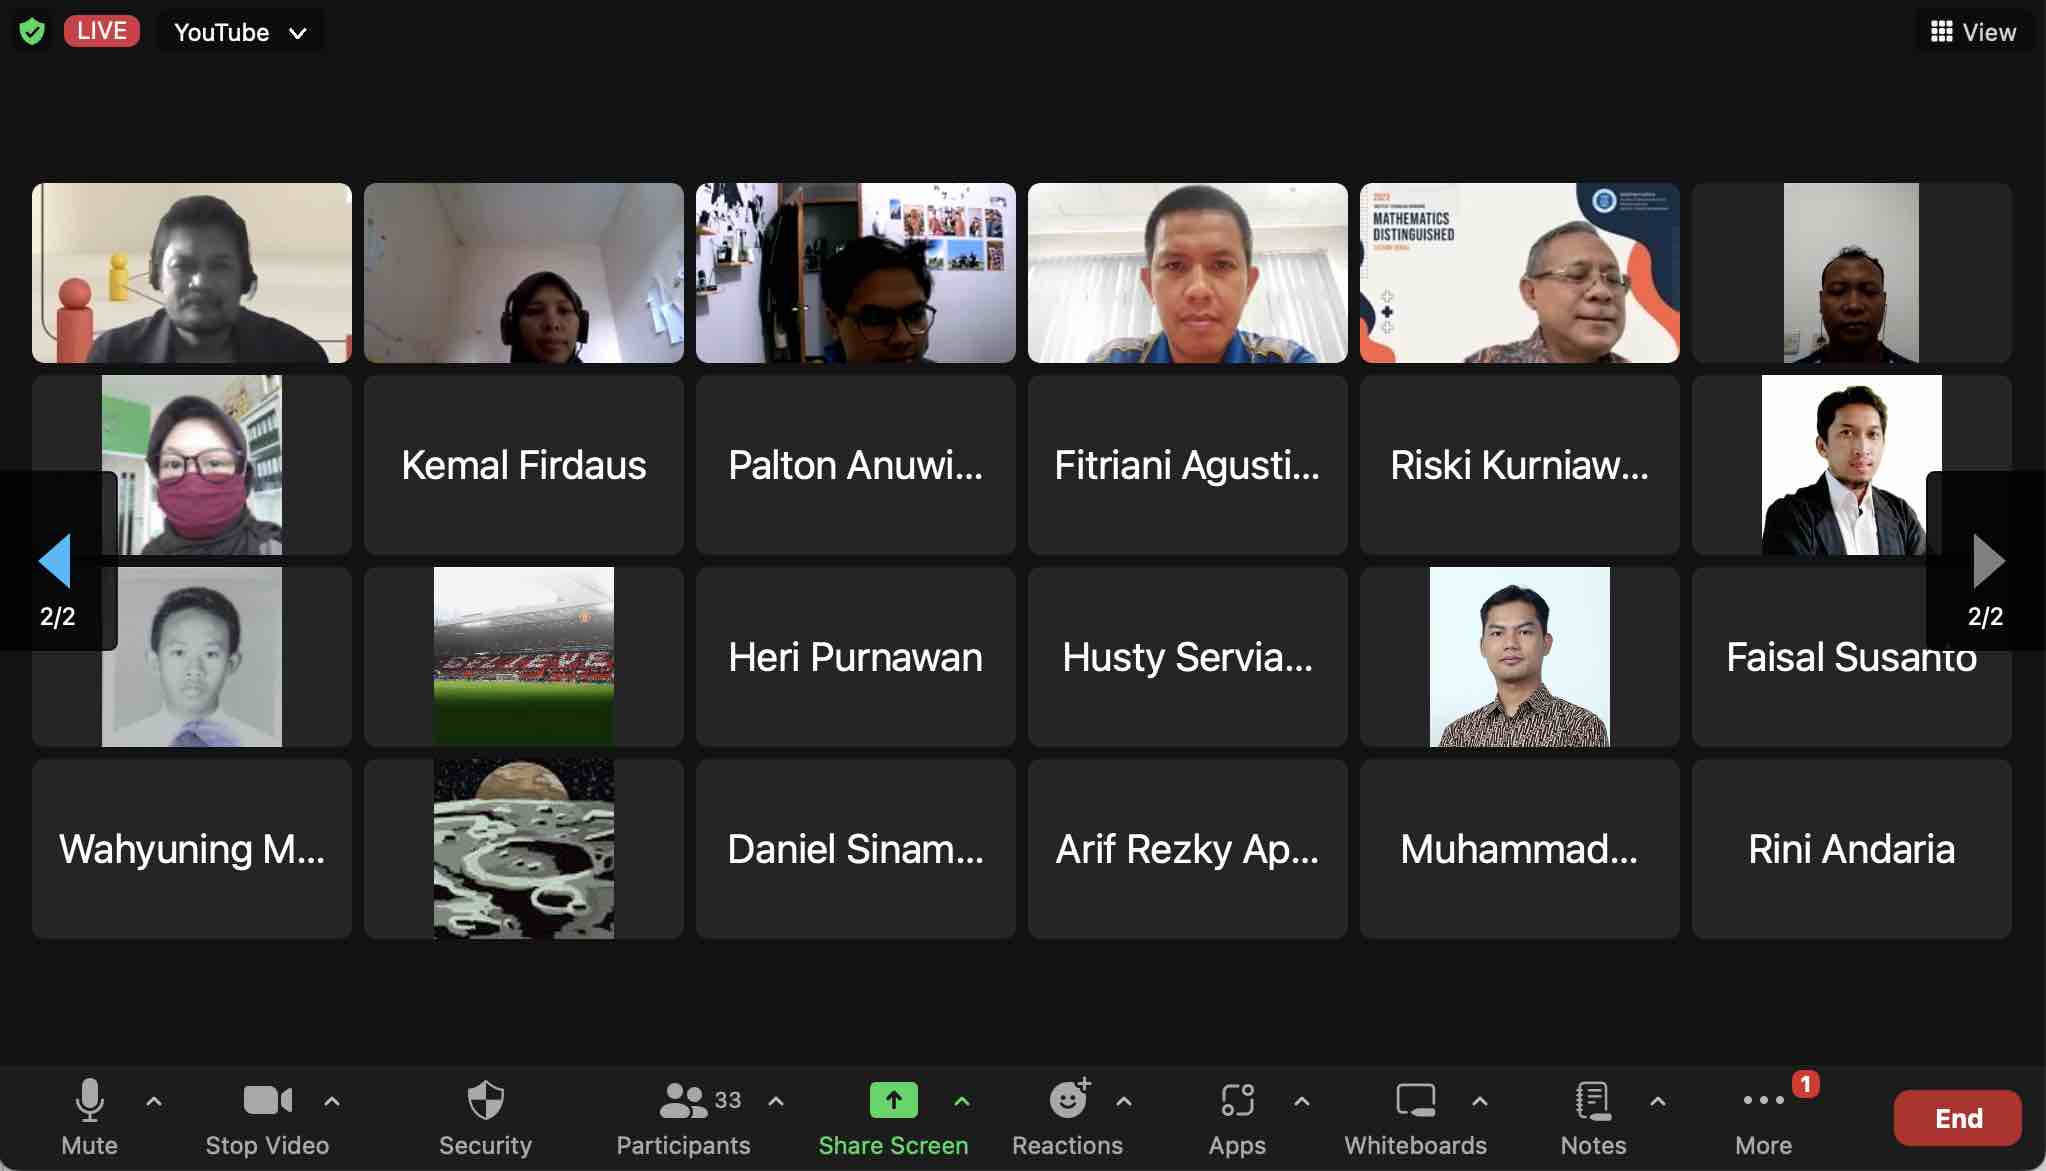Open the Reactions smiley icon
The image size is (2046, 1171).
[1067, 1101]
